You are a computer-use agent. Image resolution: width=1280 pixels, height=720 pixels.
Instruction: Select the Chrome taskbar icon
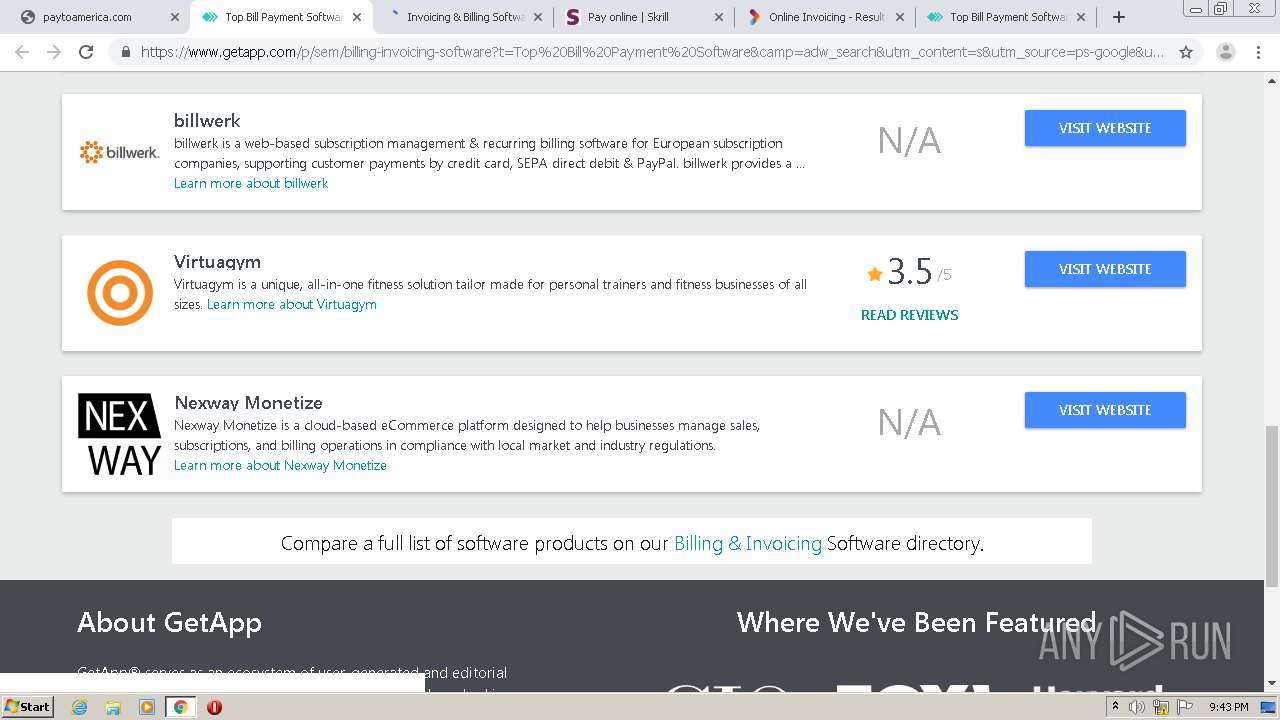180,707
